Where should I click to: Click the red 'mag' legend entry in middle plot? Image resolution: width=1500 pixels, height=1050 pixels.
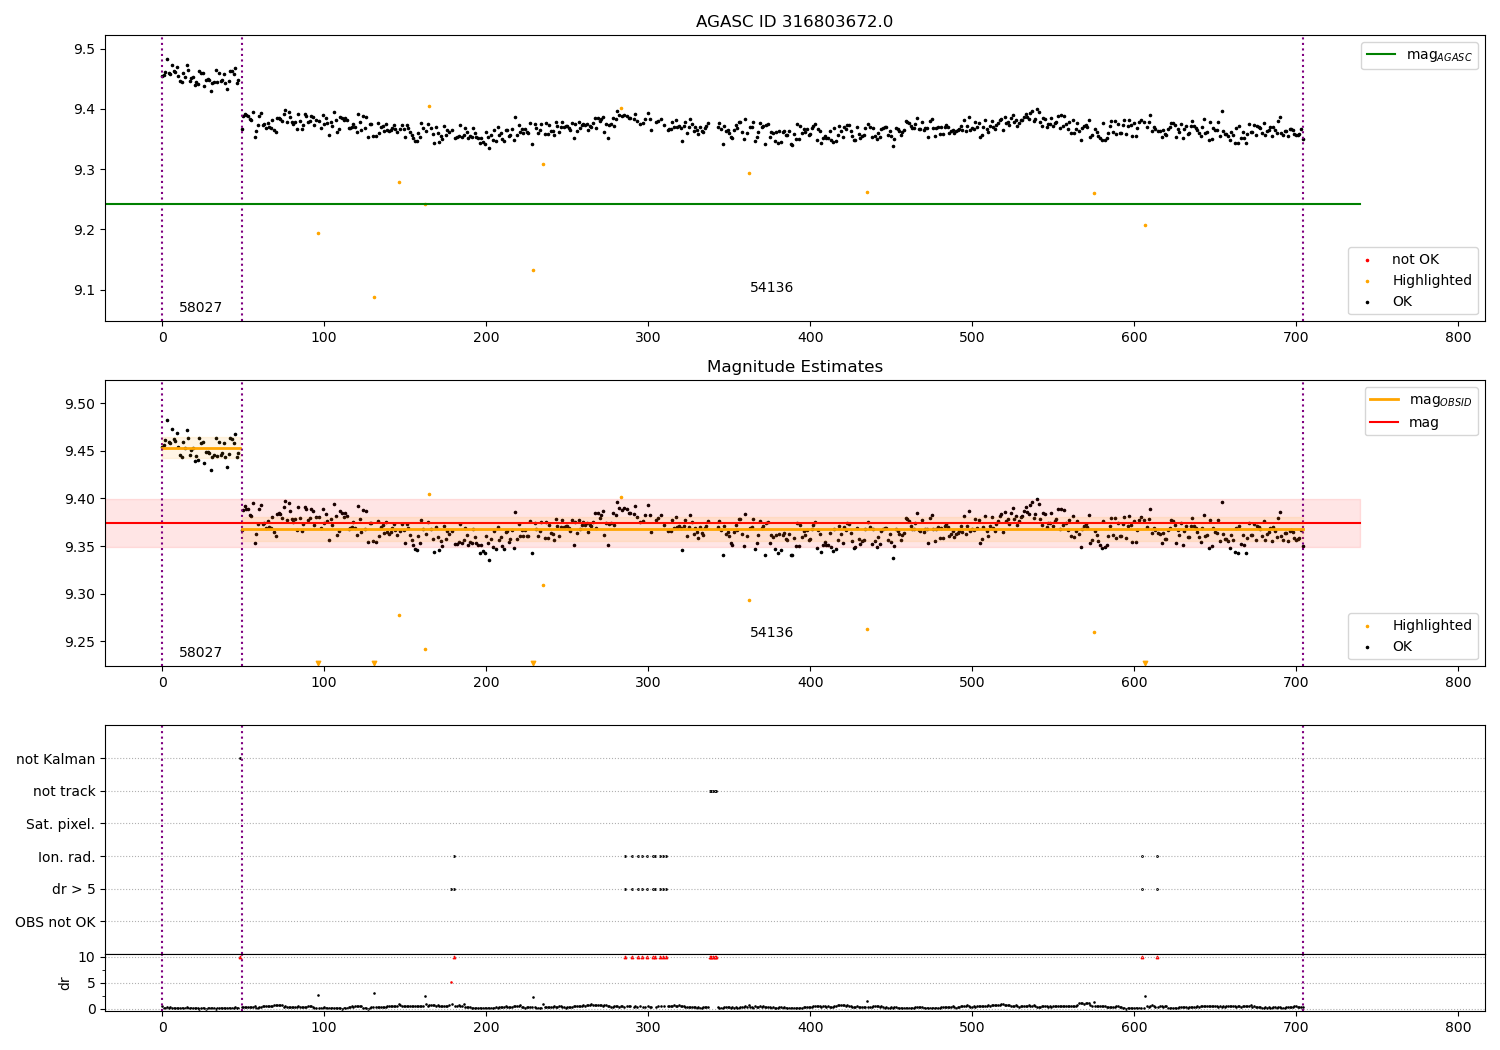click(1404, 422)
